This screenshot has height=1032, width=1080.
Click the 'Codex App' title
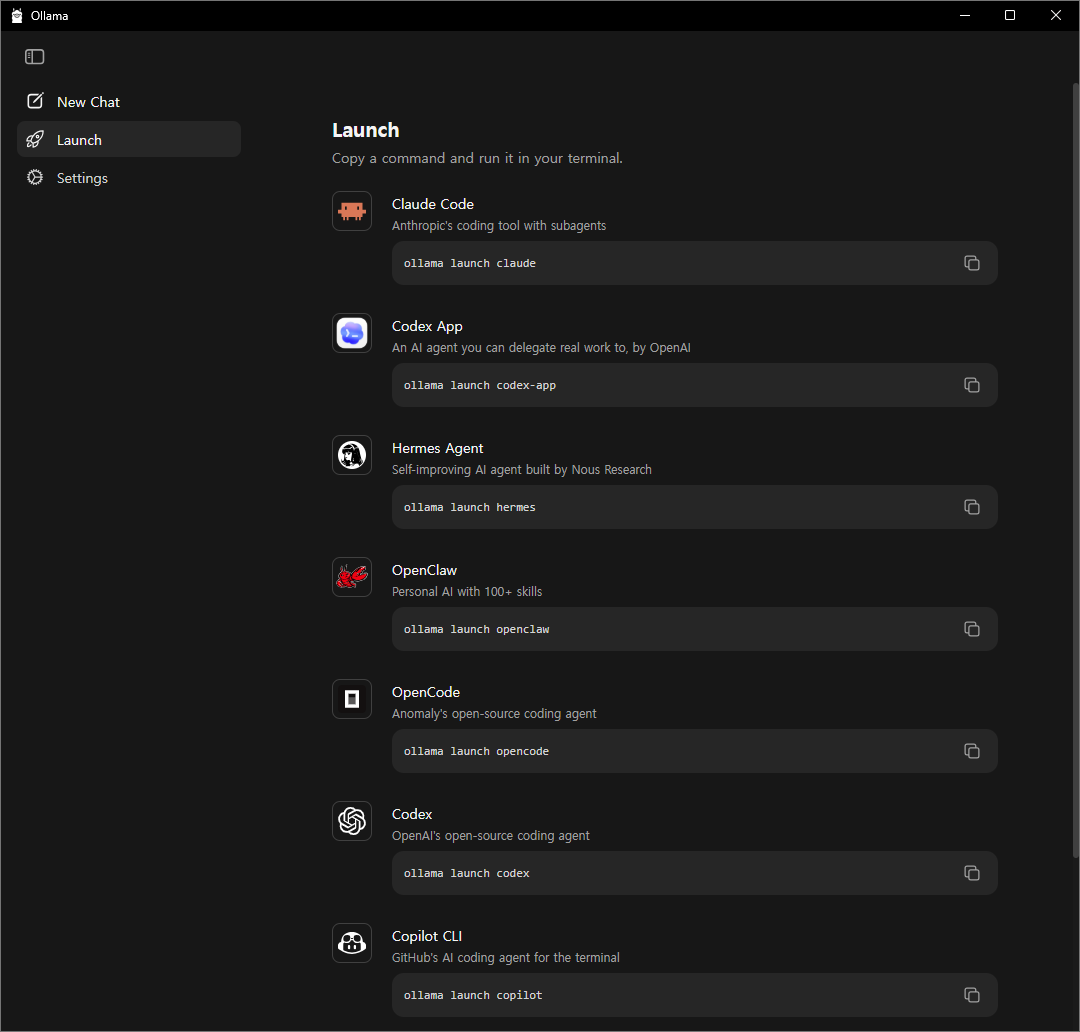[427, 327]
